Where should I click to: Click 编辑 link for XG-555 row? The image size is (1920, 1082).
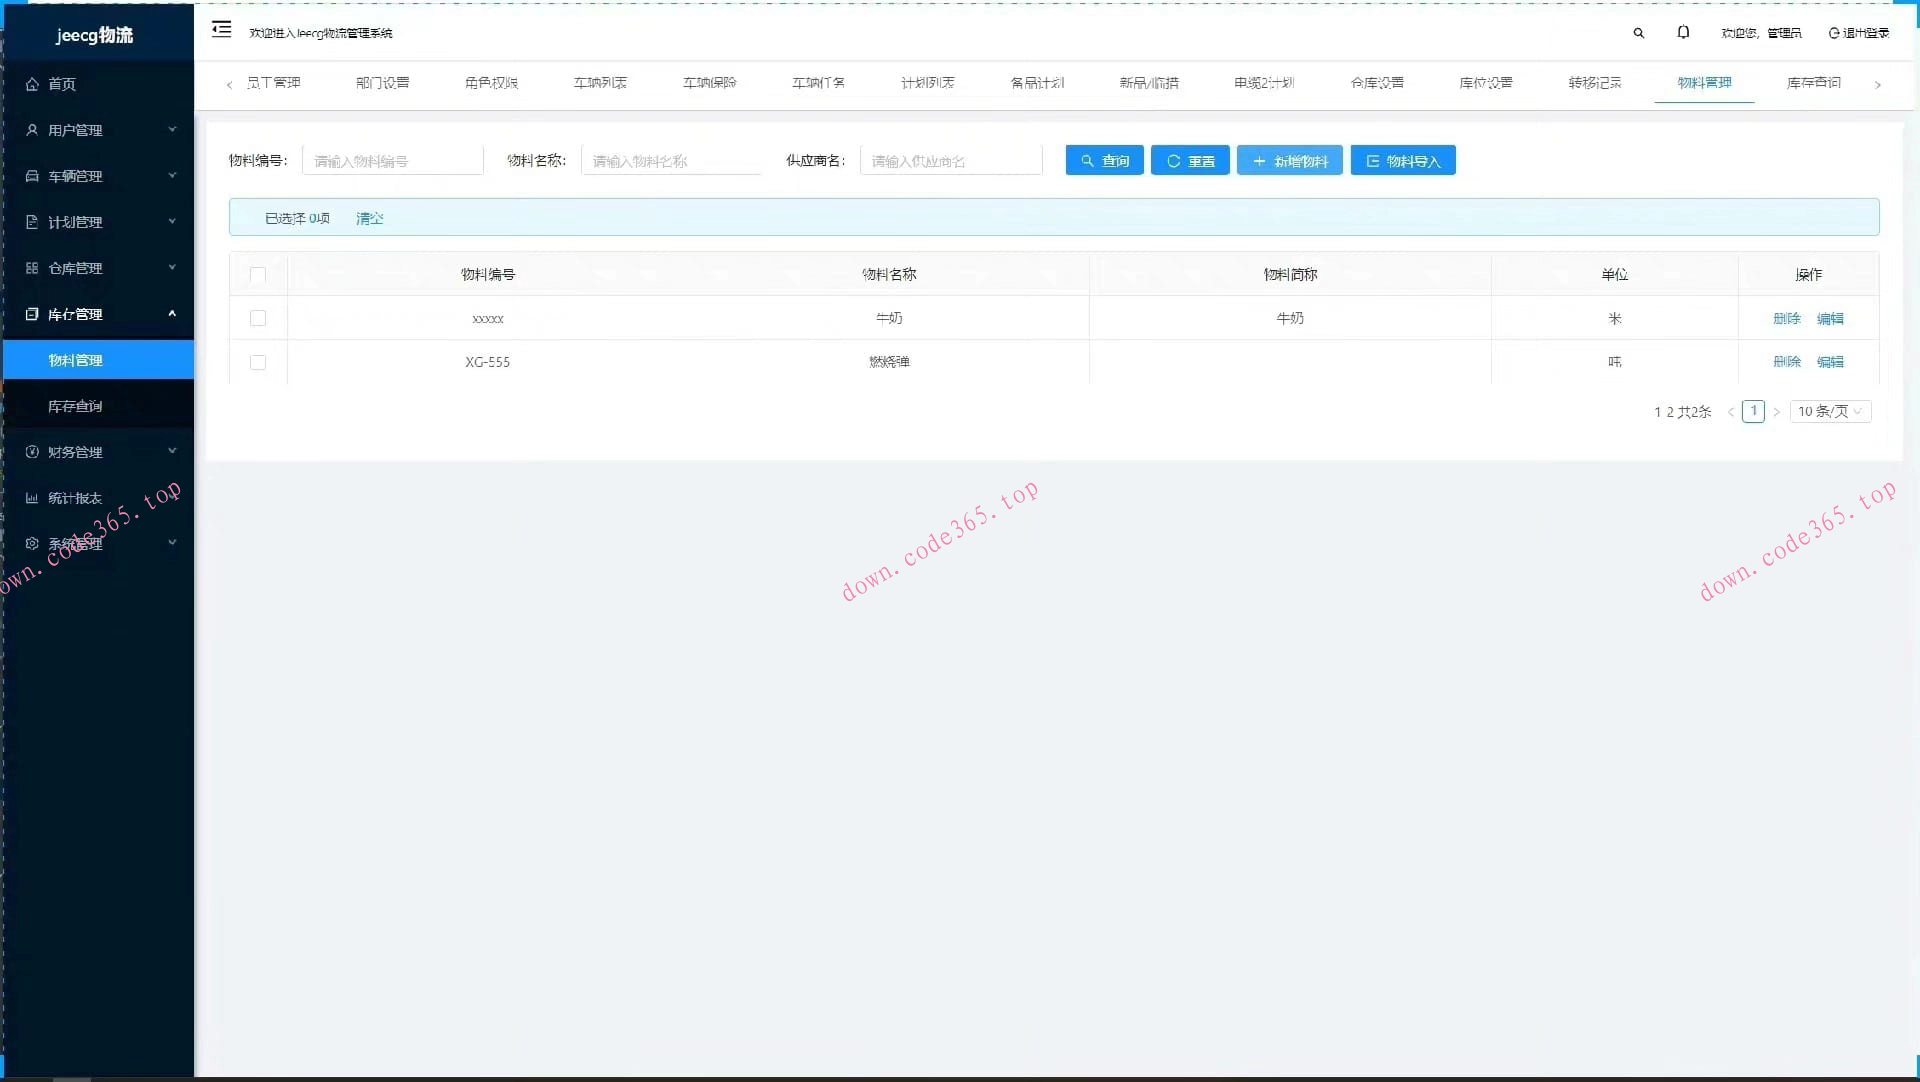pos(1830,362)
